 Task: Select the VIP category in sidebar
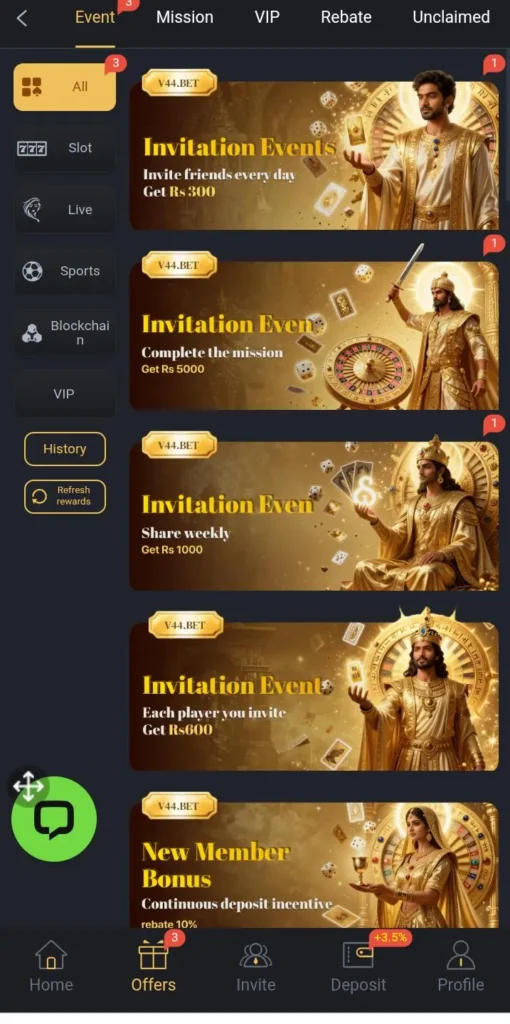[x=65, y=394]
